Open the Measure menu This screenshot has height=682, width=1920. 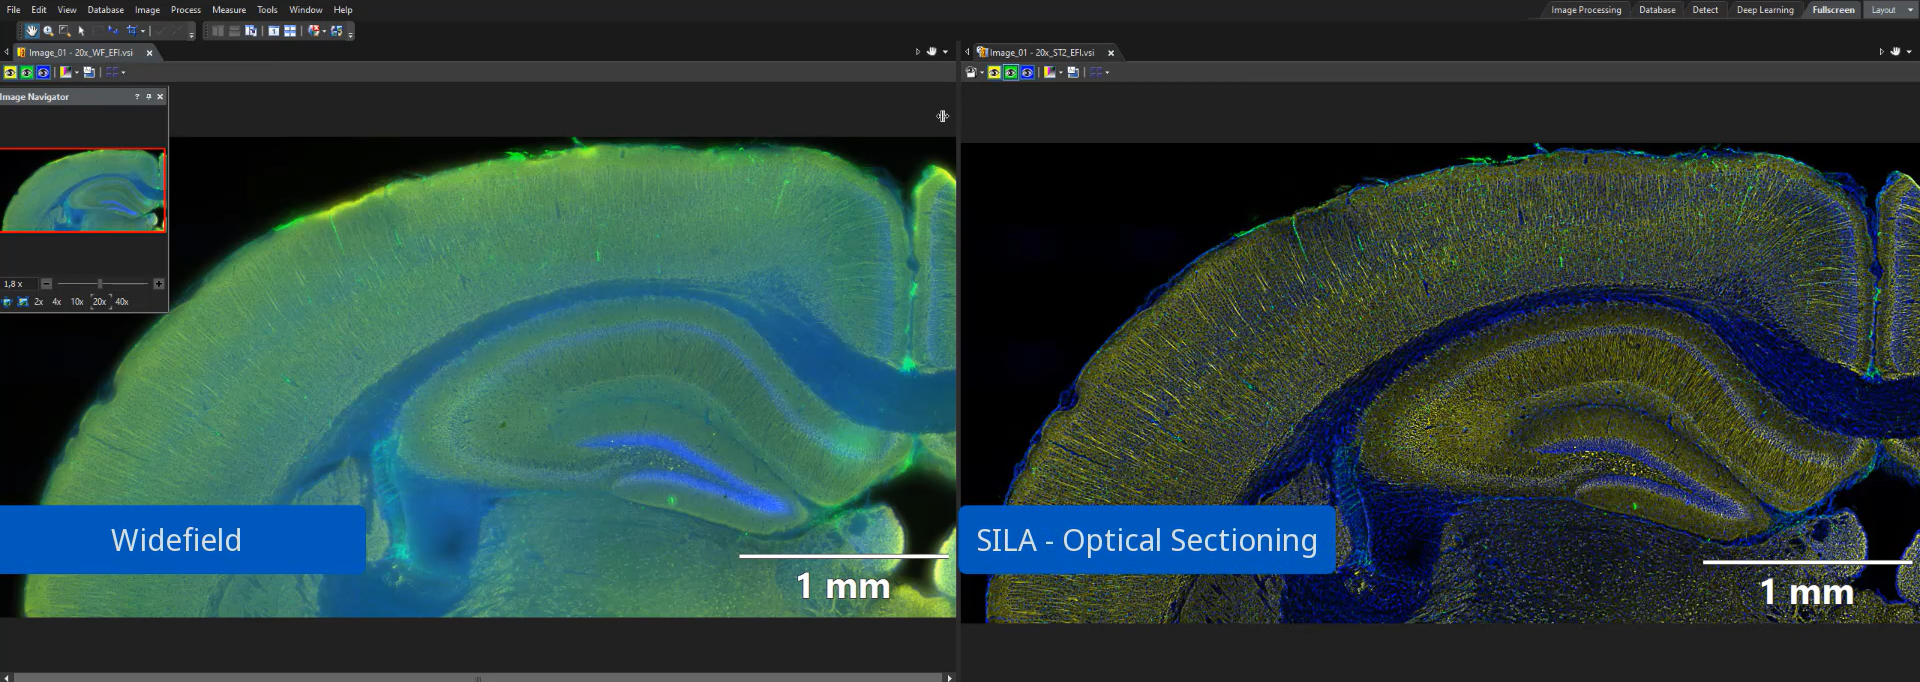(x=228, y=10)
